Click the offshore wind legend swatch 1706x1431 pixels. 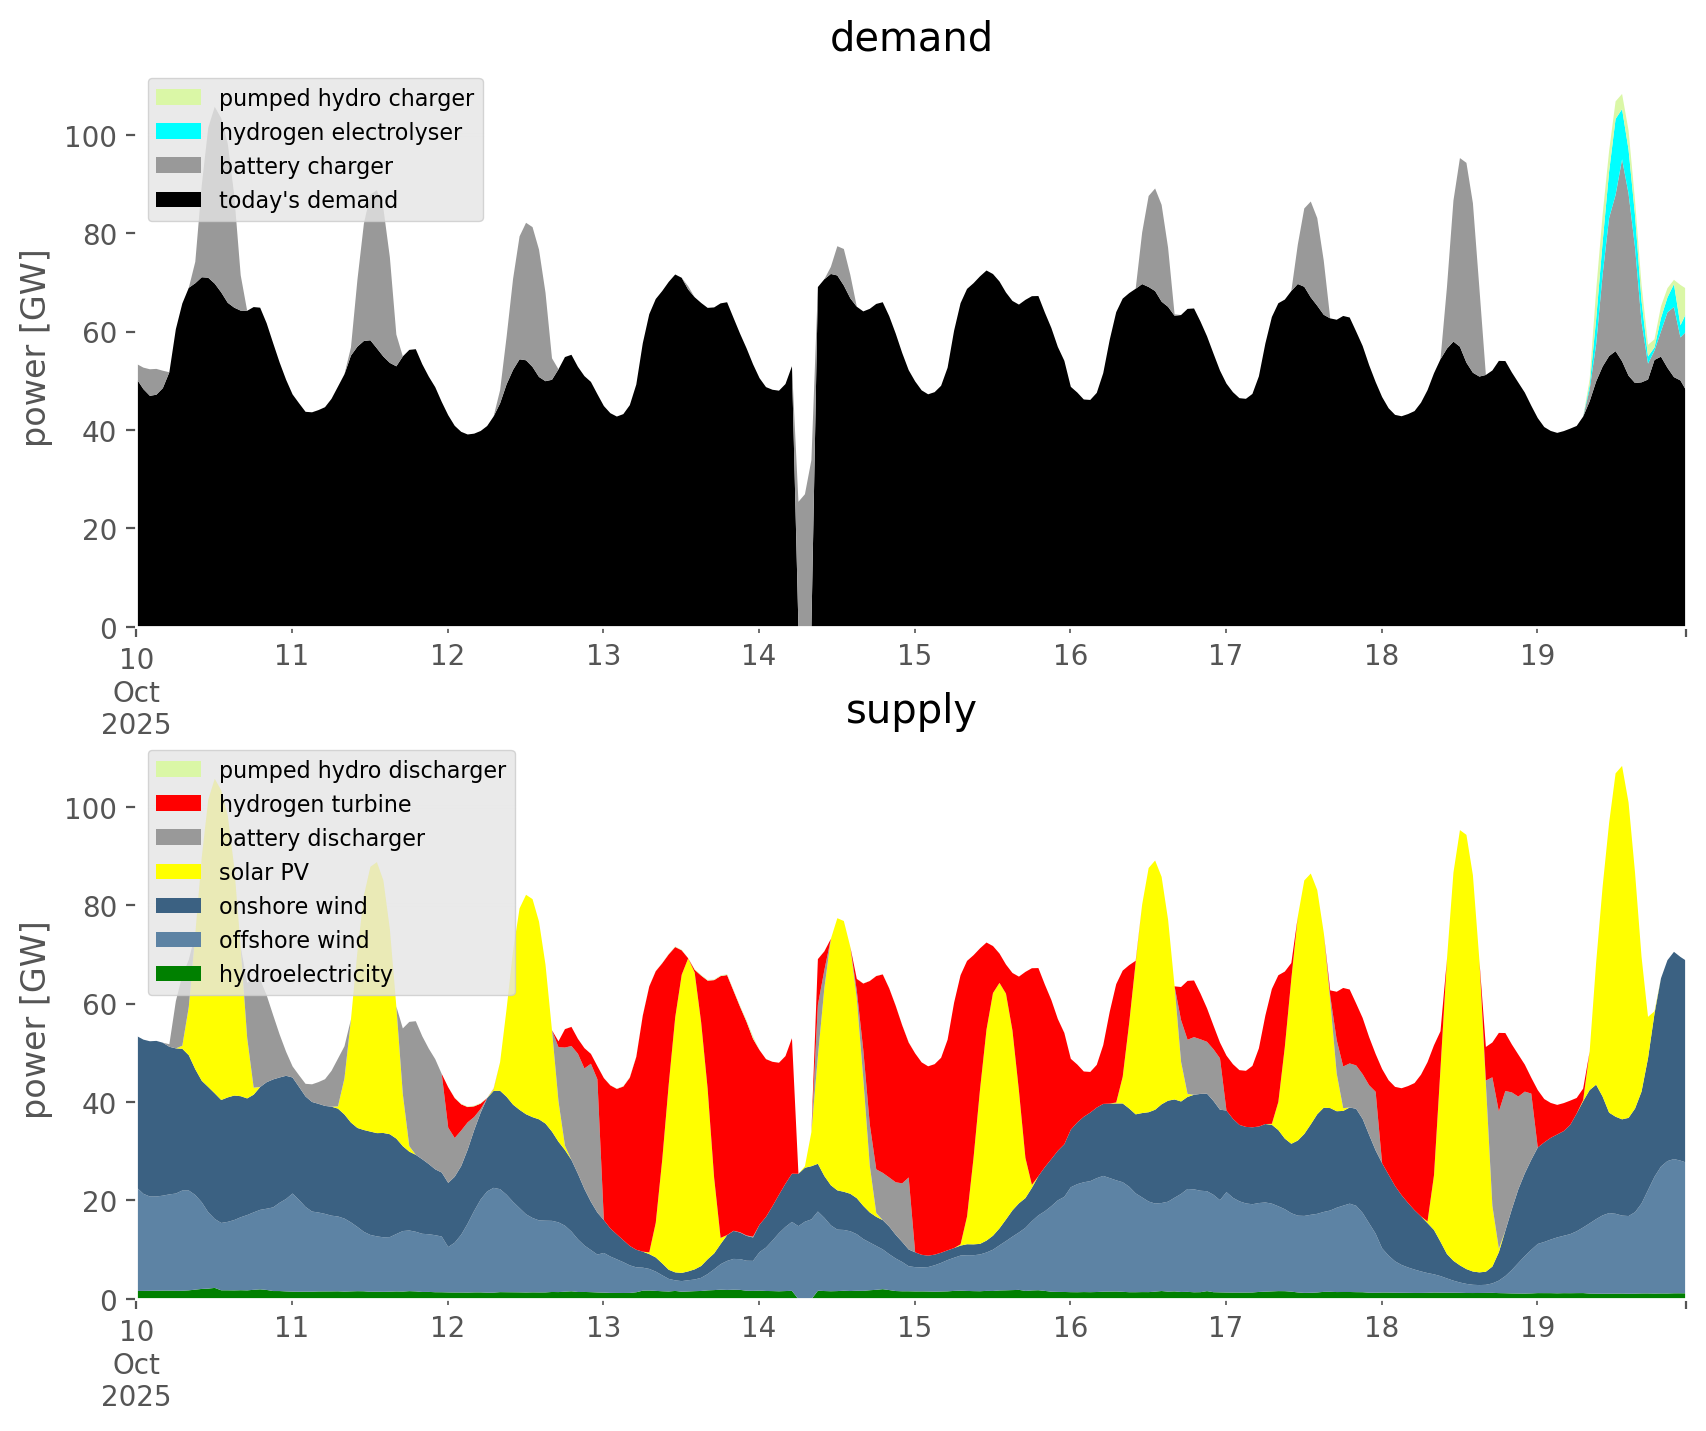coord(179,940)
